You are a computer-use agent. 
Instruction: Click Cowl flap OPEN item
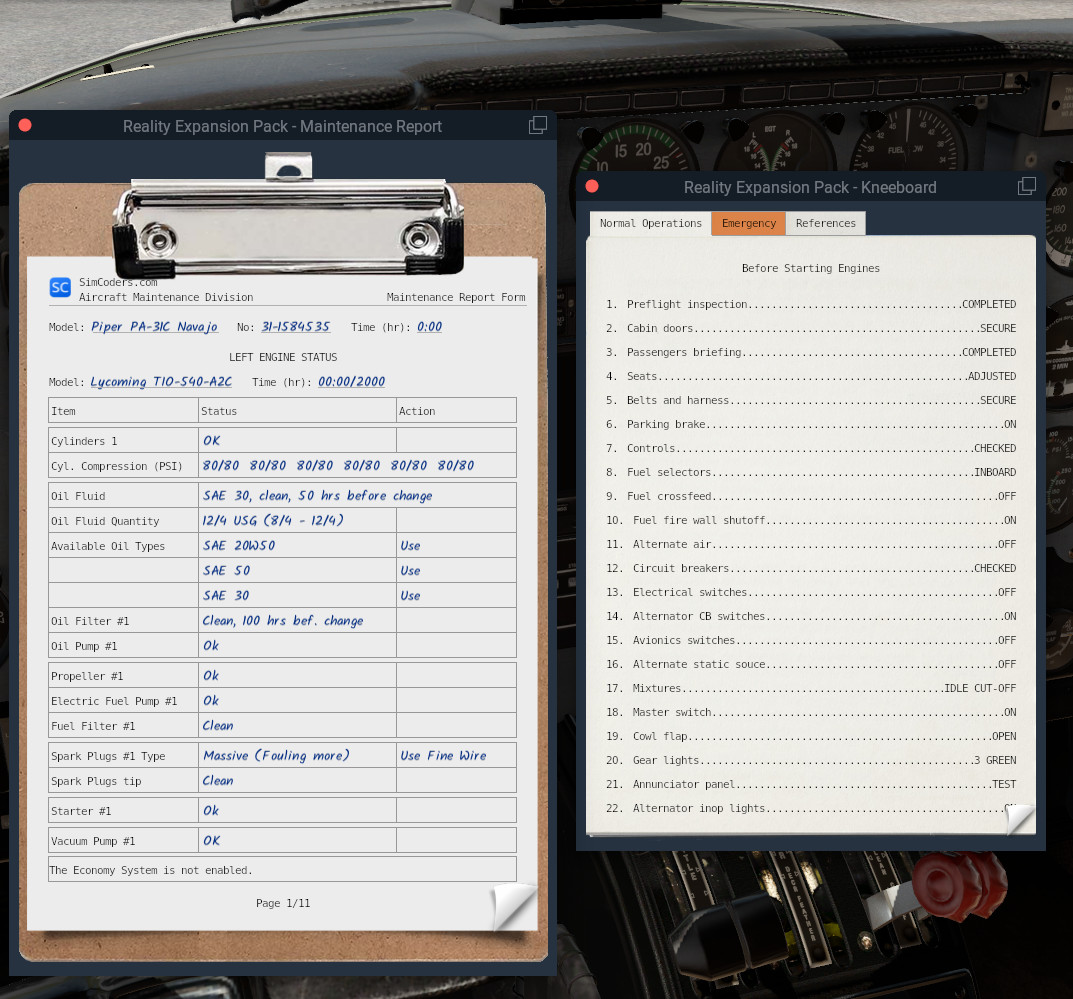pyautogui.click(x=811, y=736)
